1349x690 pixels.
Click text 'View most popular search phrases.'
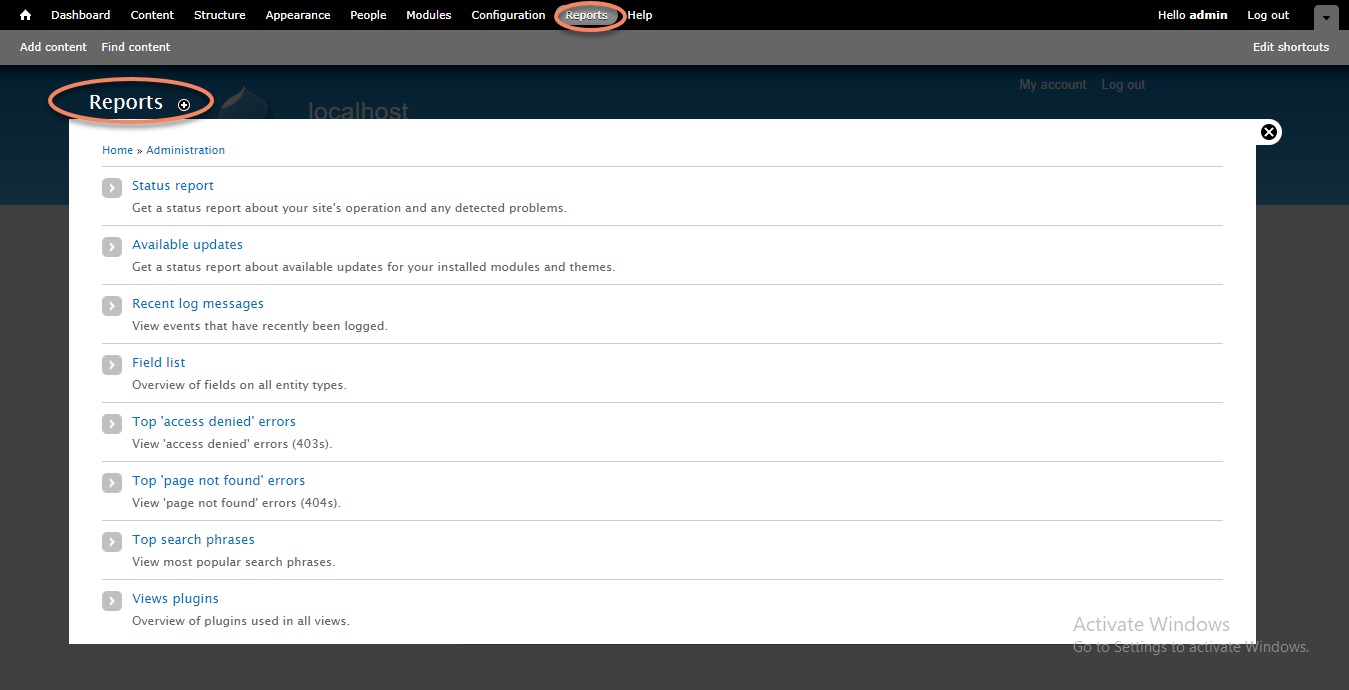pyautogui.click(x=234, y=562)
